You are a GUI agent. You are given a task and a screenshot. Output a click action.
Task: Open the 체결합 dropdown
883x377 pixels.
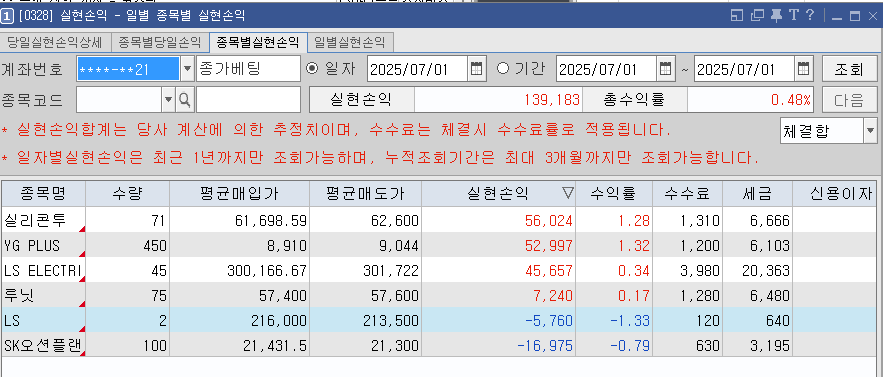(x=869, y=131)
